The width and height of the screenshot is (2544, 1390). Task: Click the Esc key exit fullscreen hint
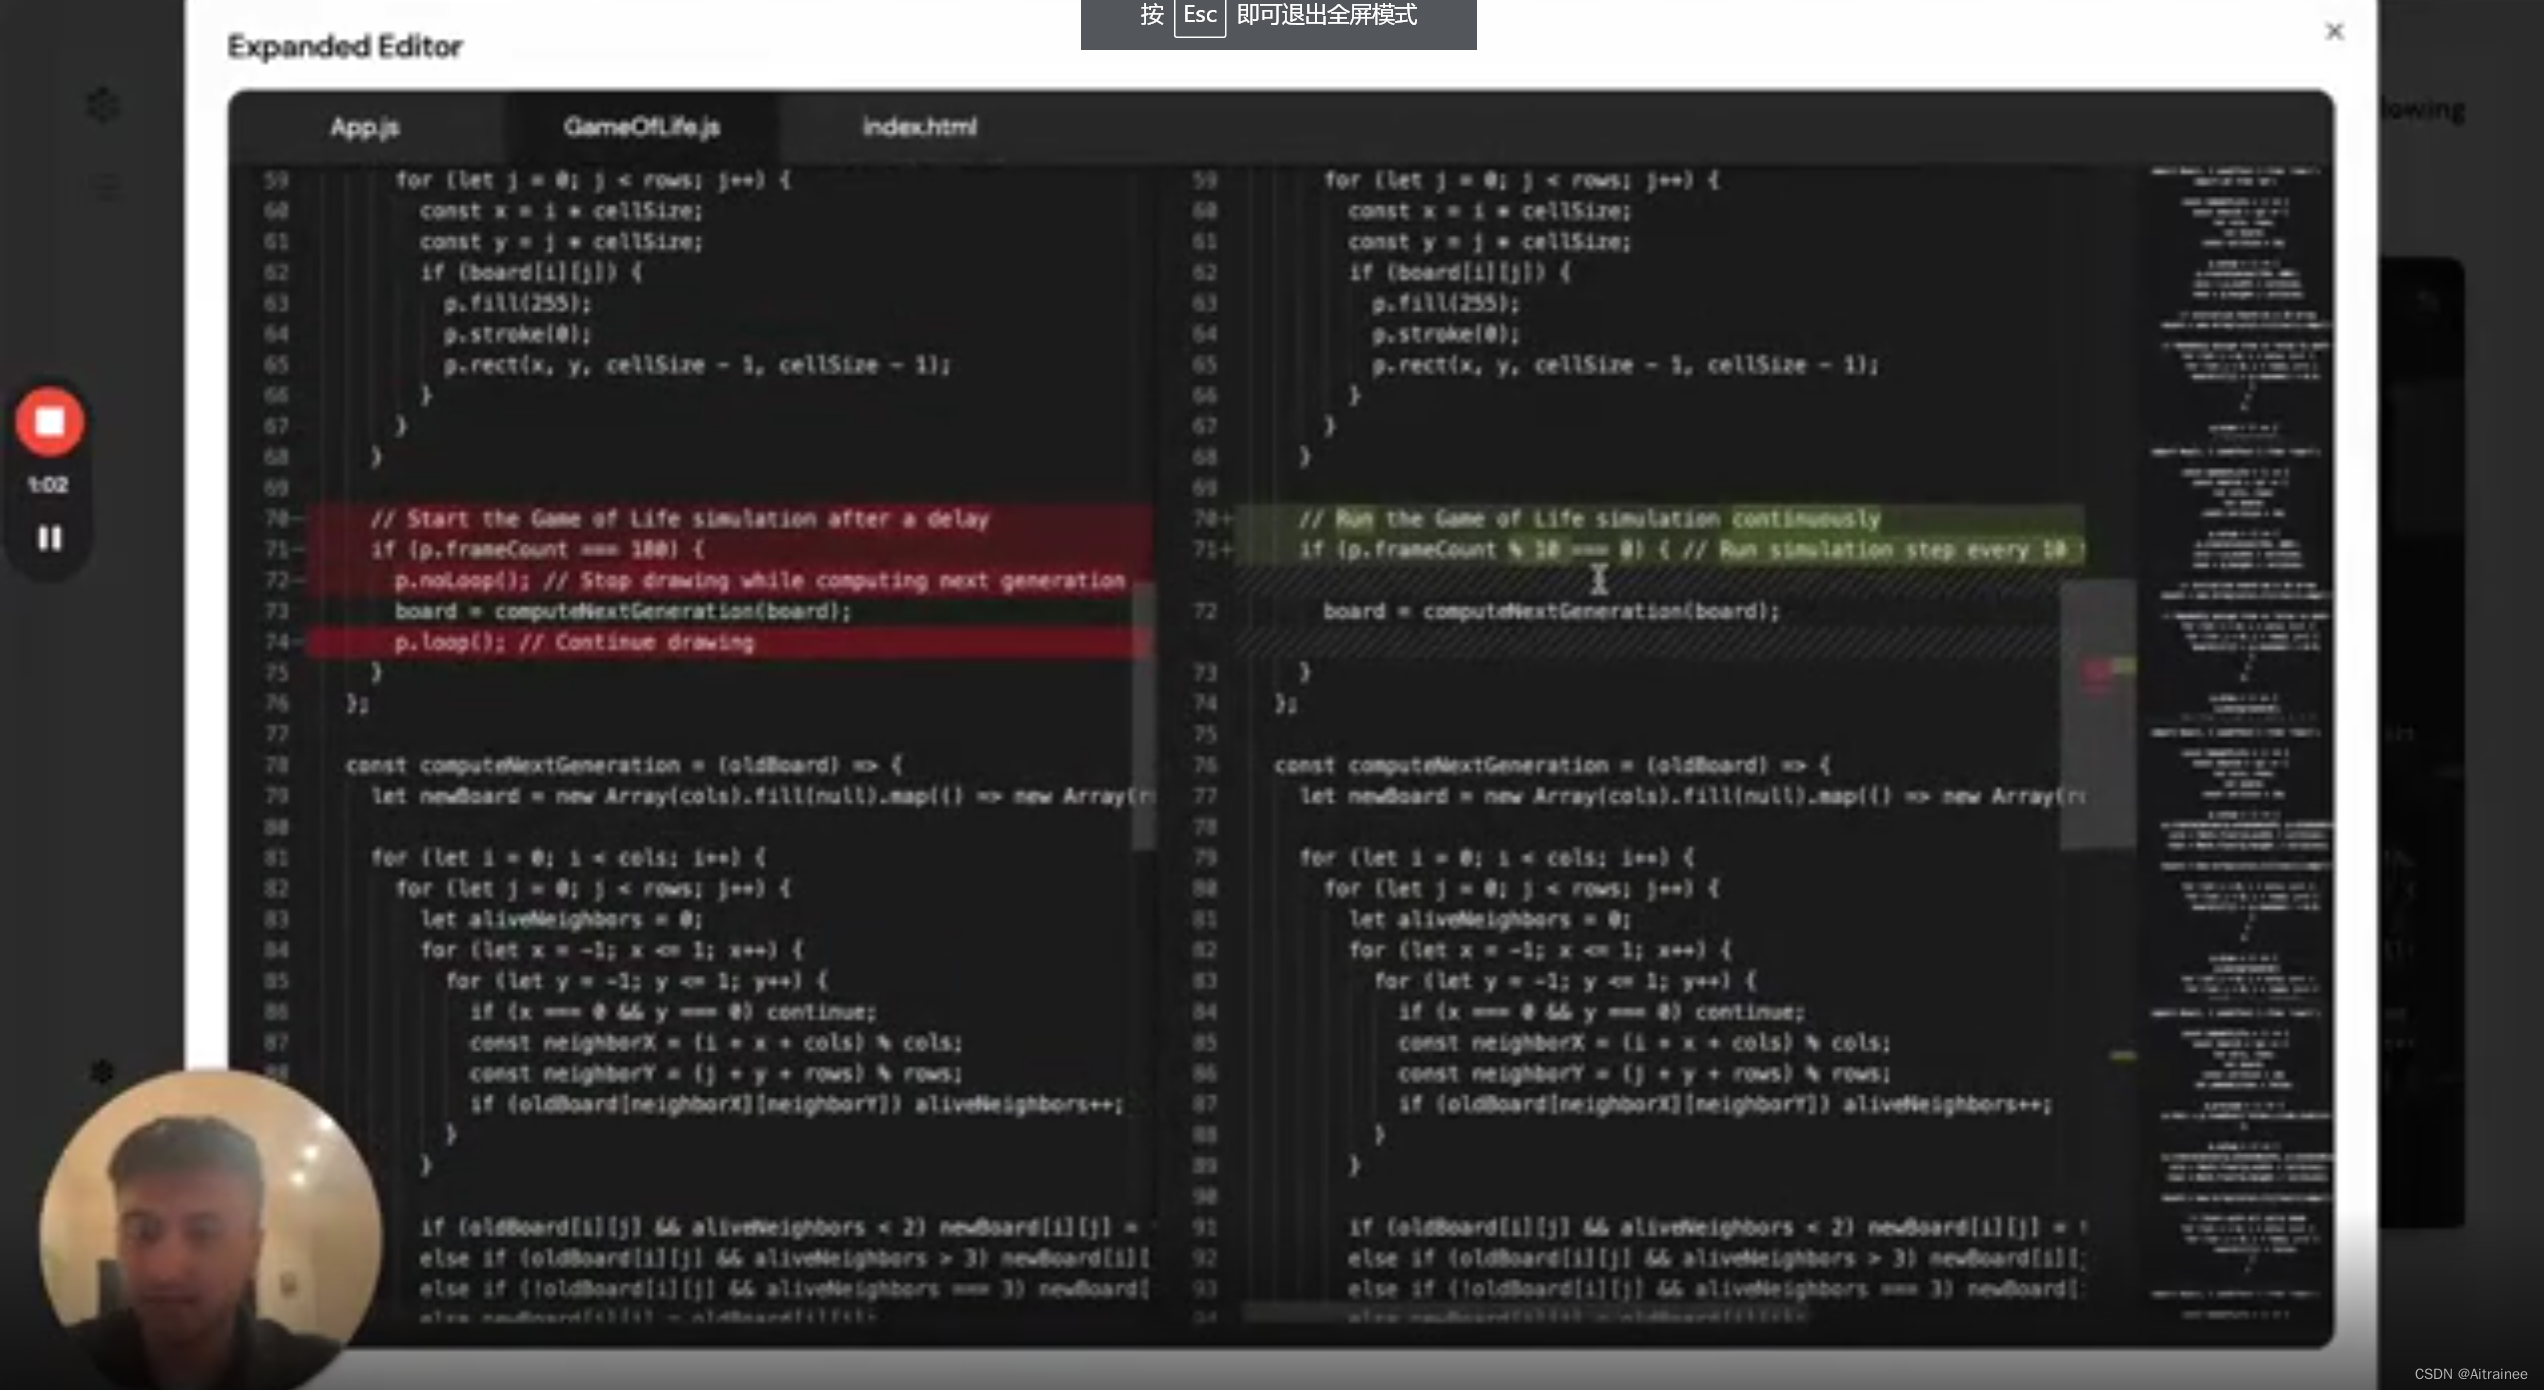[1278, 17]
